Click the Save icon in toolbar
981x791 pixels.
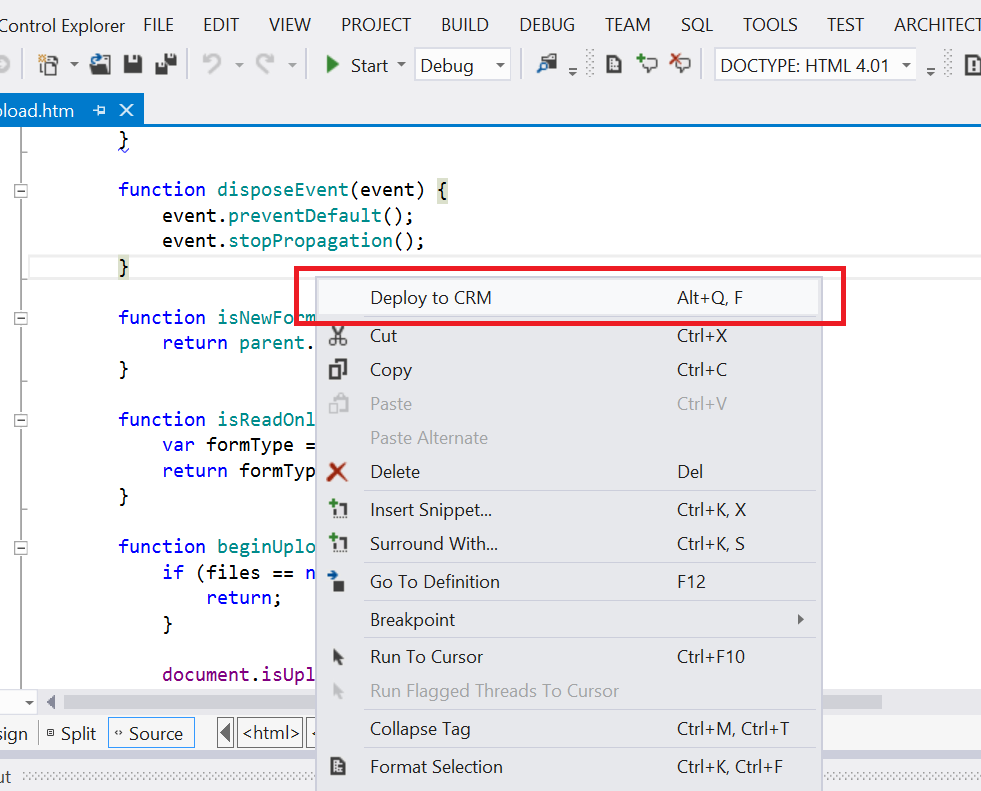click(x=132, y=65)
